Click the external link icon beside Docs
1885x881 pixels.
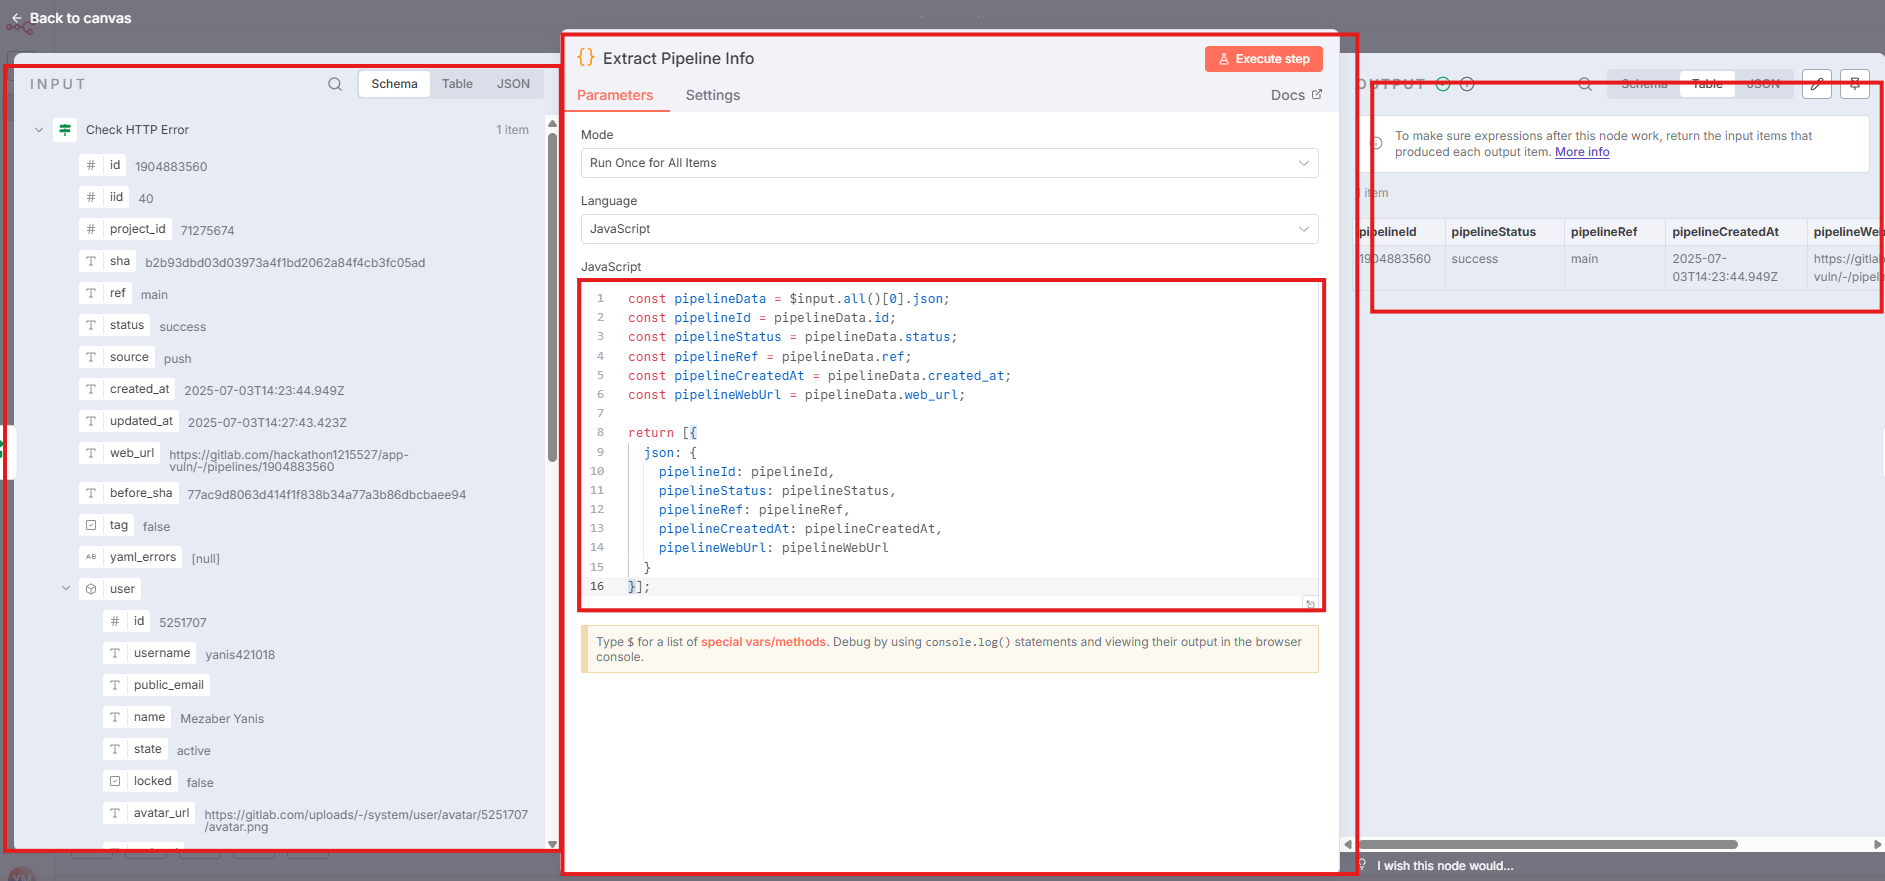(1317, 94)
